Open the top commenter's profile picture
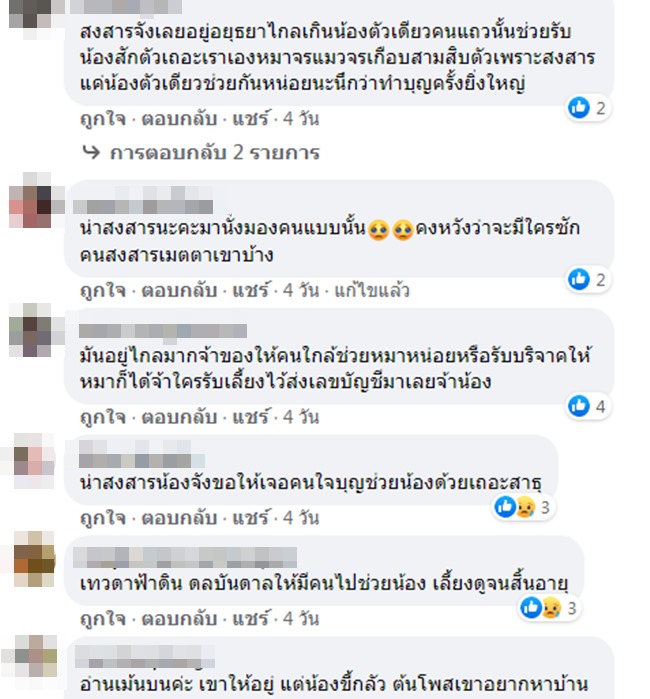This screenshot has height=699, width=650. pos(30,13)
